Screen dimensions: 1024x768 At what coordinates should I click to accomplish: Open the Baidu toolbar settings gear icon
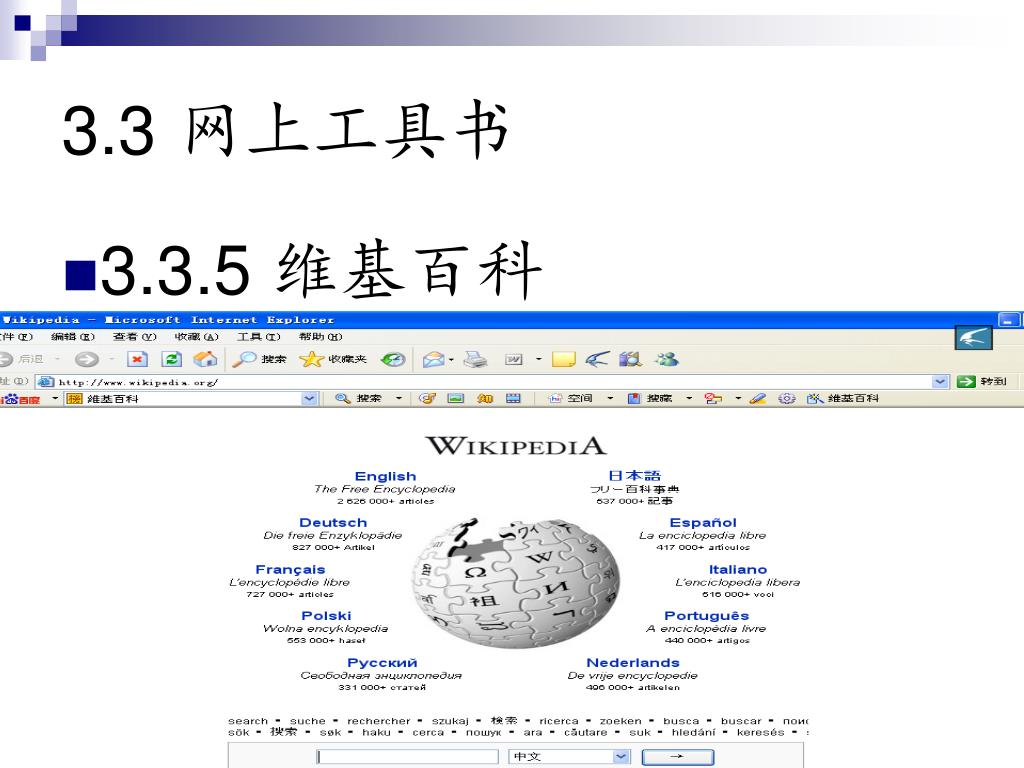787,398
